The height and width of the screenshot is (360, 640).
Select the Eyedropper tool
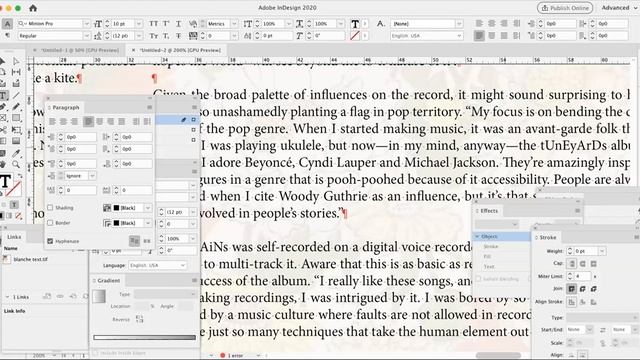coord(16,153)
